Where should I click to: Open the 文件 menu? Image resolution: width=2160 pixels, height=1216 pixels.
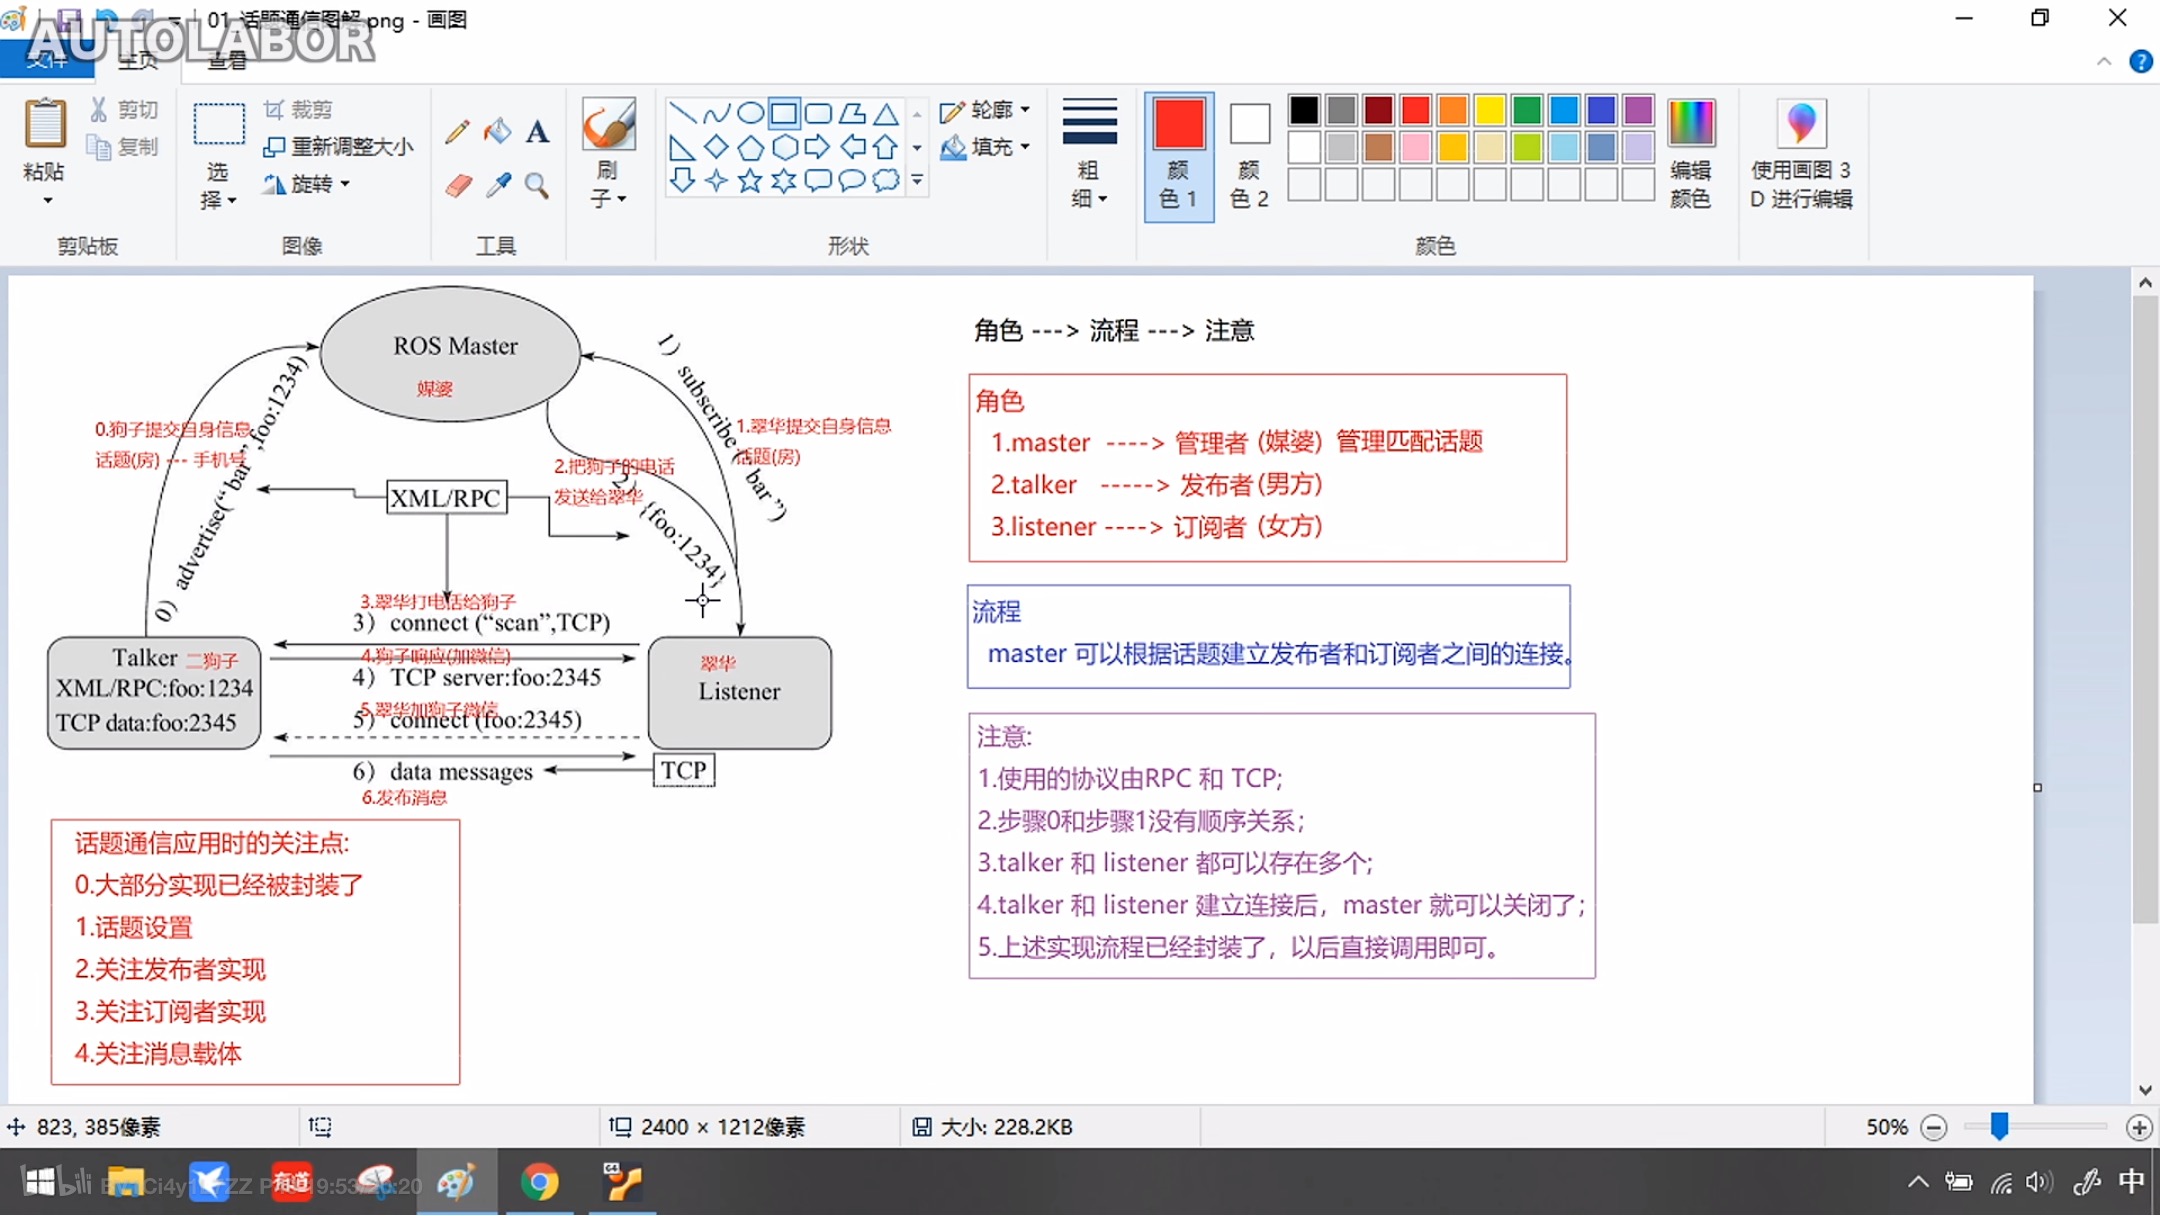[48, 60]
